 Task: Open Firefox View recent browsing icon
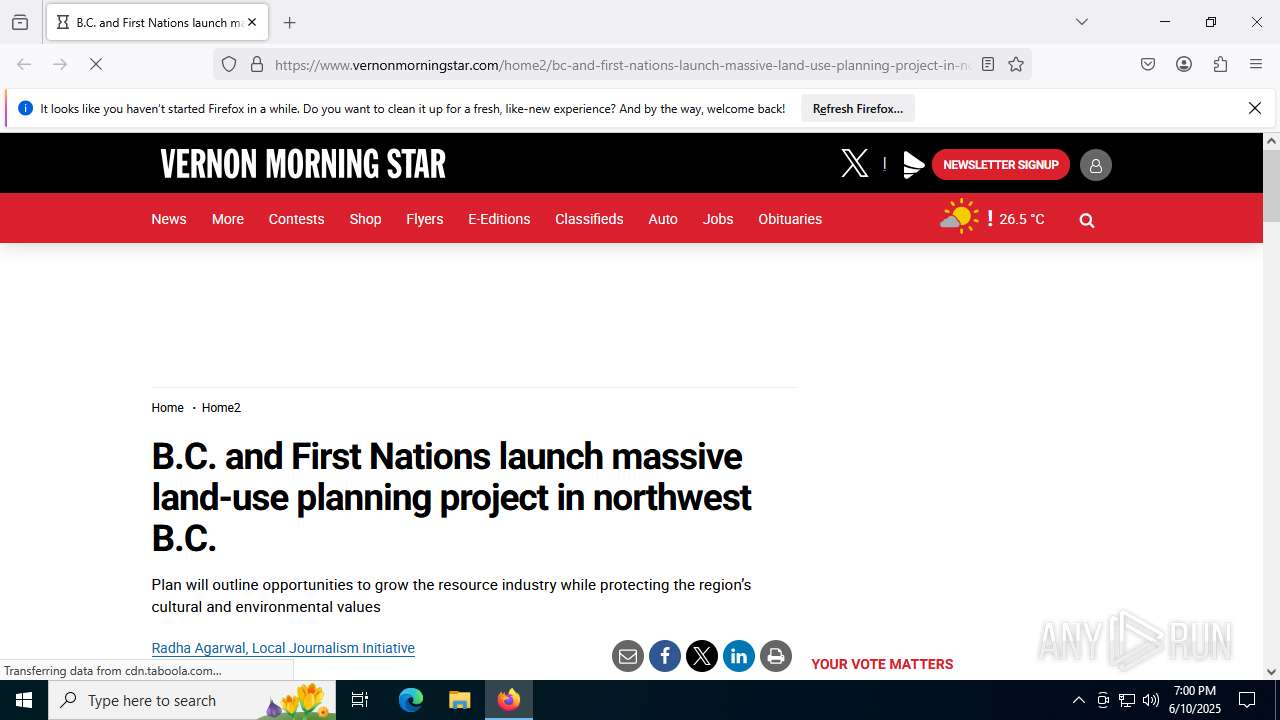[20, 22]
